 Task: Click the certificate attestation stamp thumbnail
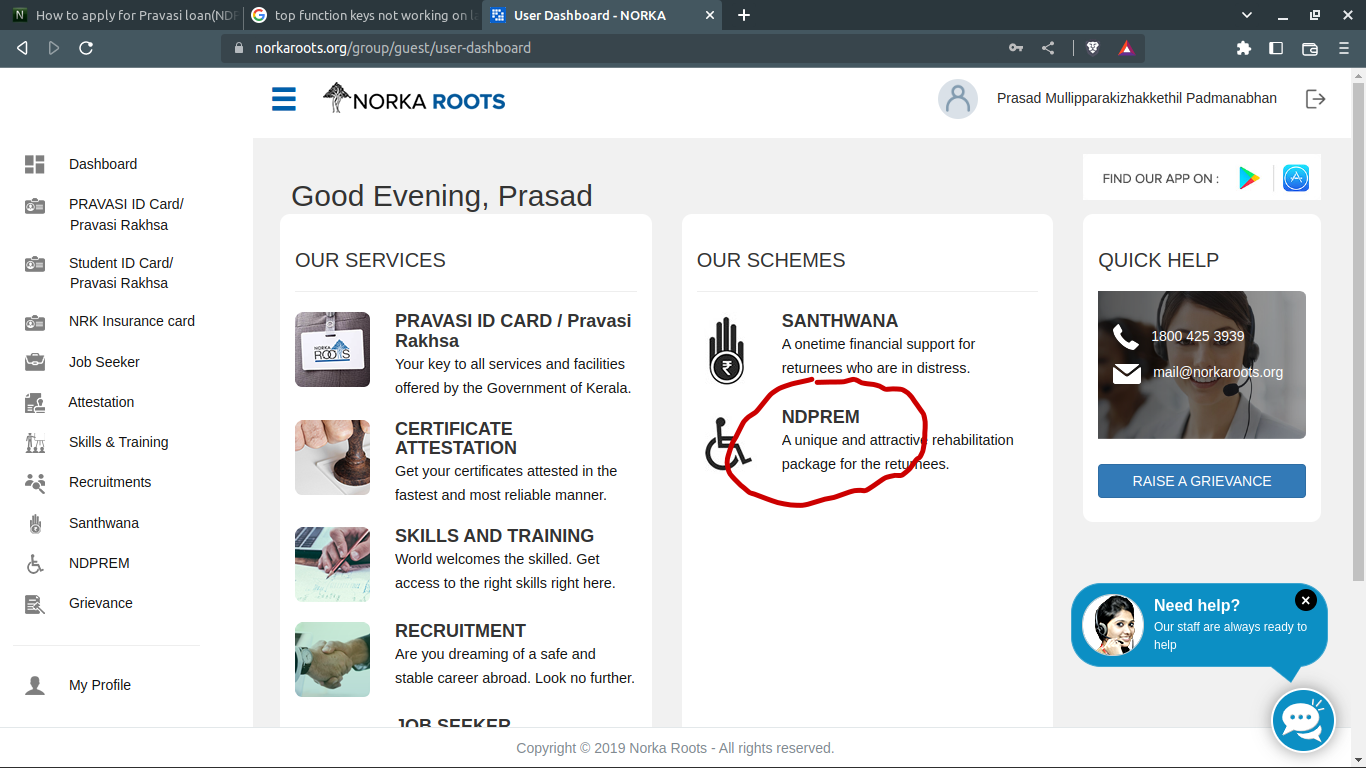332,457
